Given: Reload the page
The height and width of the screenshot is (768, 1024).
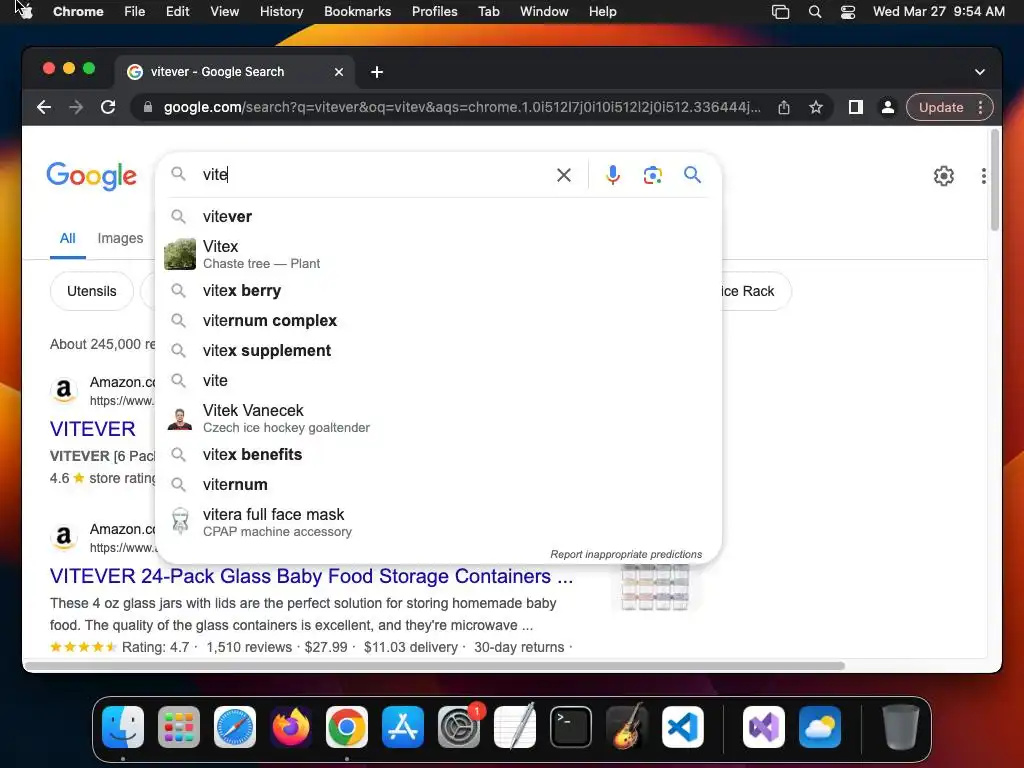Looking at the screenshot, I should click(x=108, y=107).
